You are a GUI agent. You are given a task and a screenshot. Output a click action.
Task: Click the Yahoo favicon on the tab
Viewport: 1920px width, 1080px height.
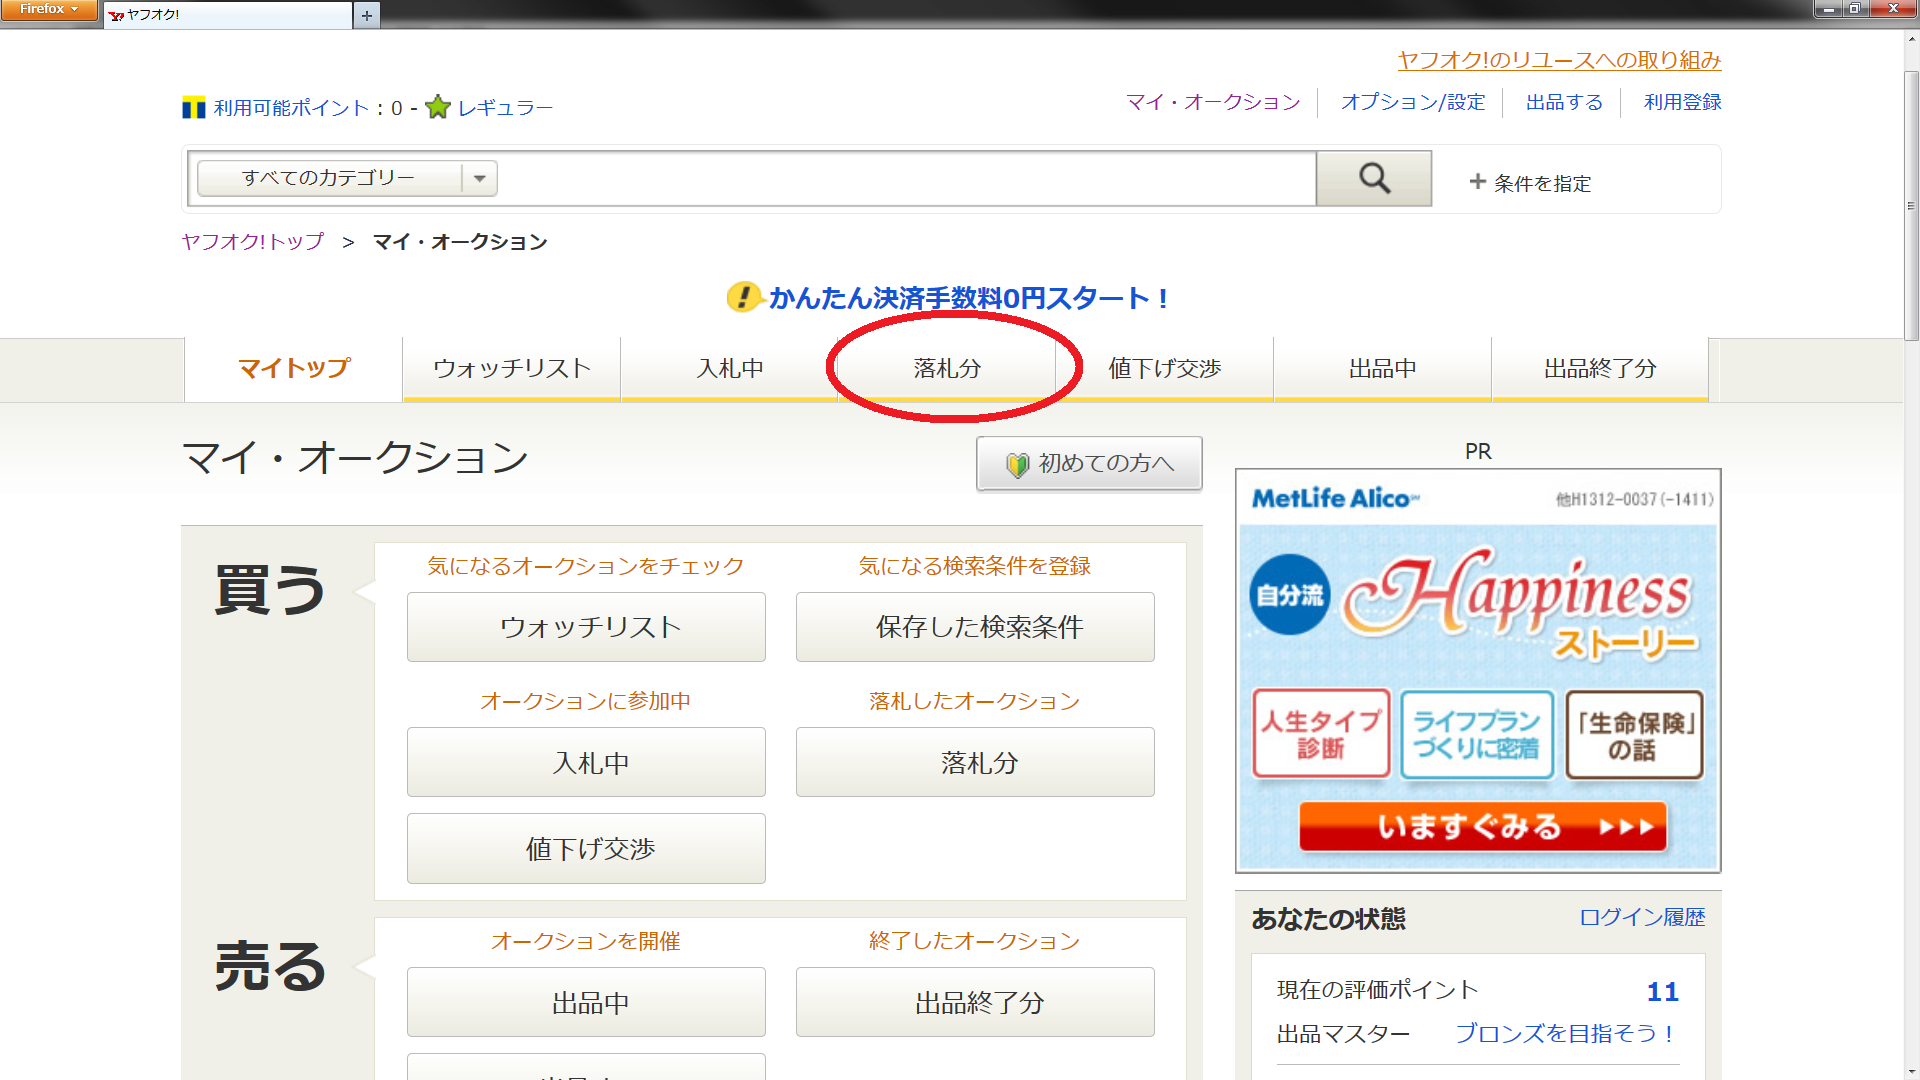(116, 15)
